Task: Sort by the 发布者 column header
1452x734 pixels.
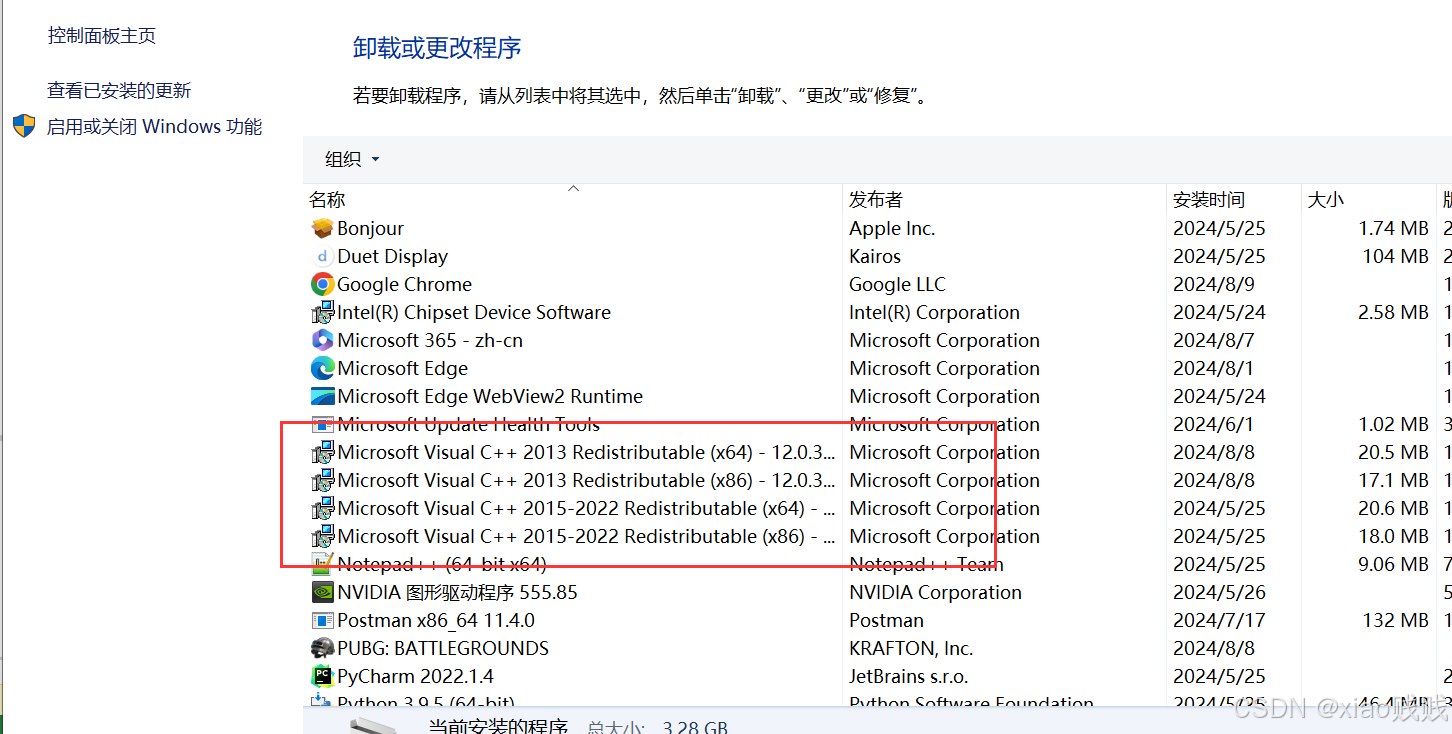Action: (x=875, y=200)
